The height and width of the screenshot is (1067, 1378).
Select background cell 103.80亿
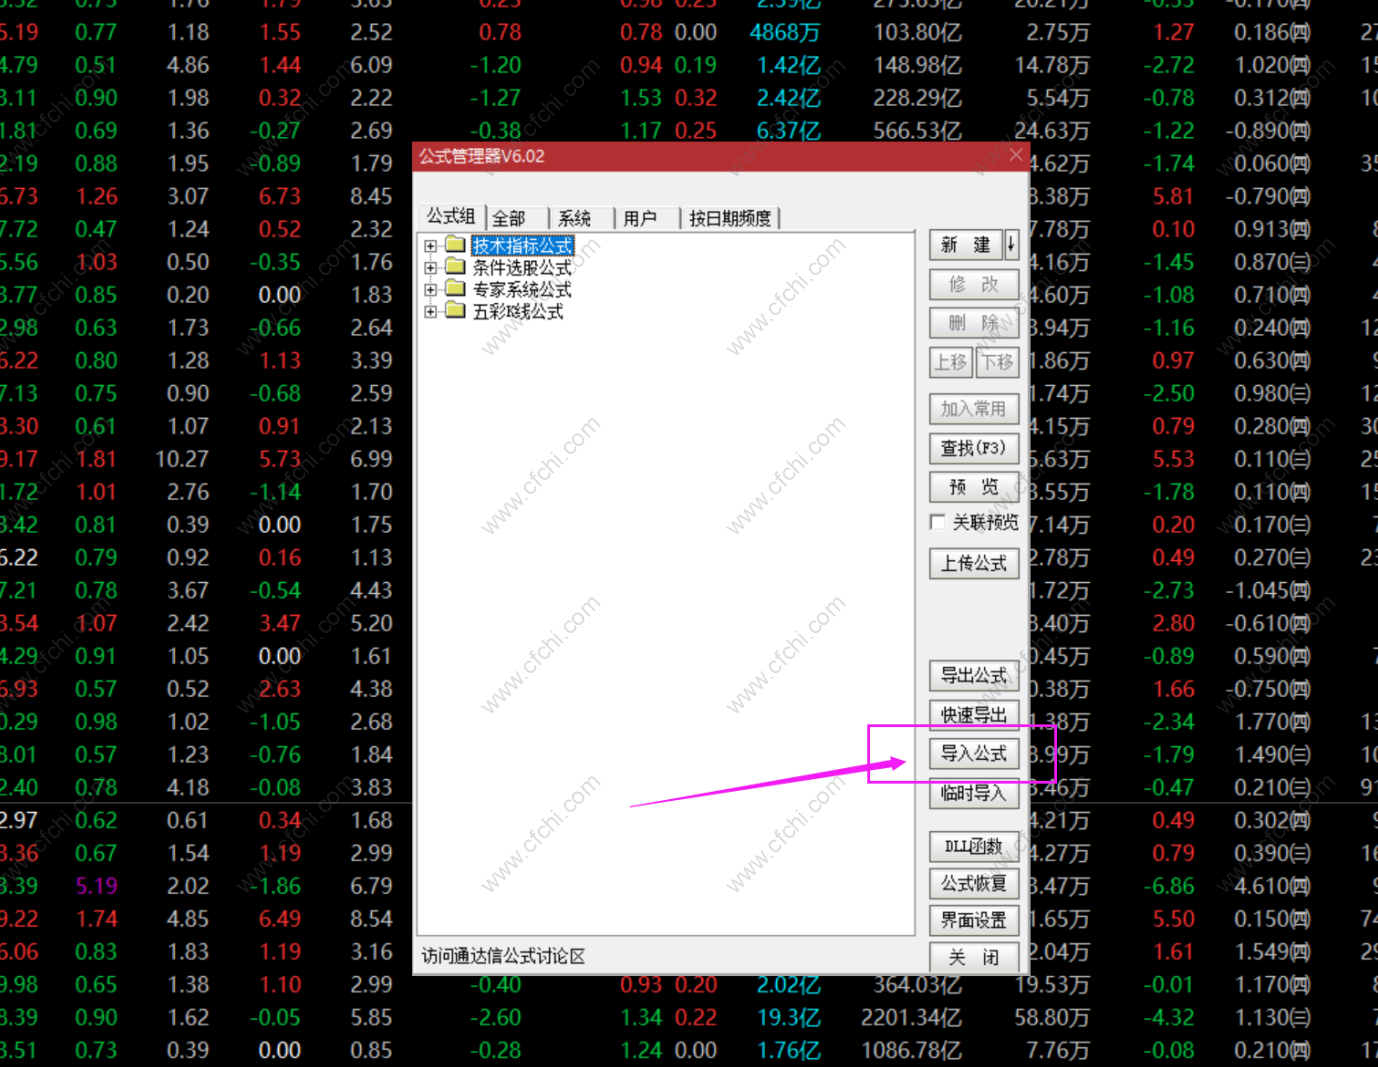click(x=917, y=32)
